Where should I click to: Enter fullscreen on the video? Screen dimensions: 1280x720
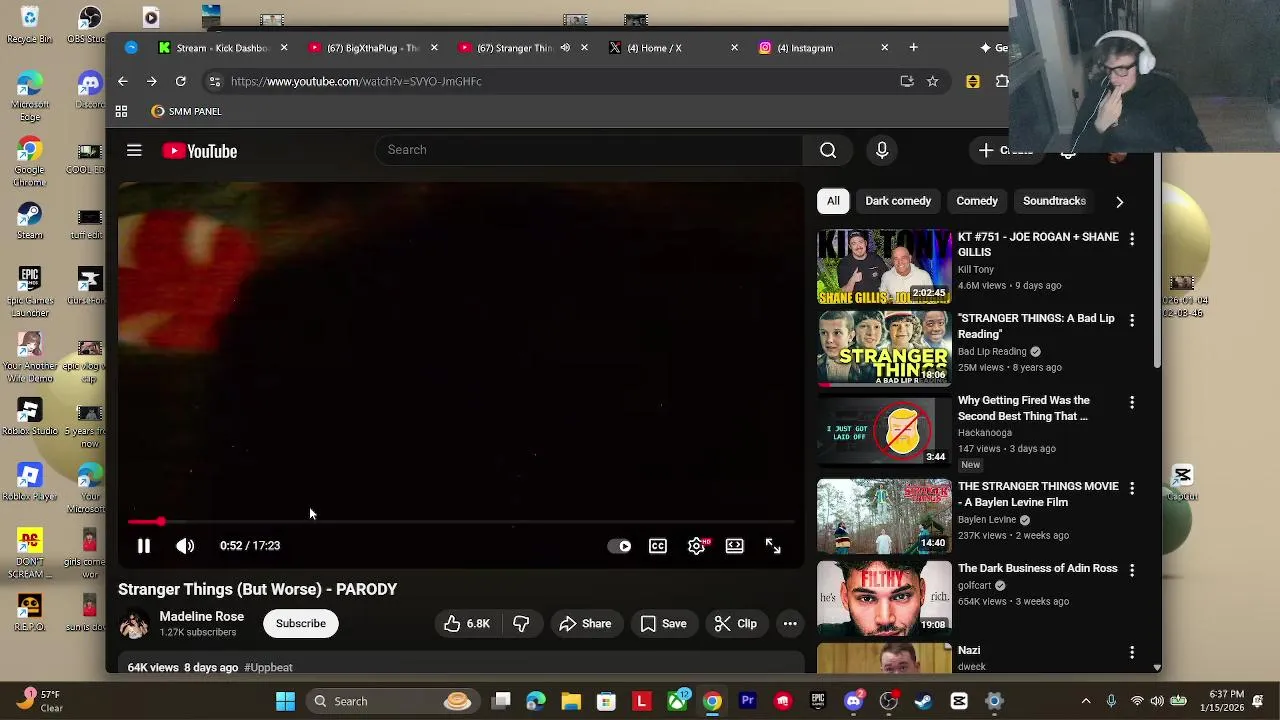pos(773,546)
